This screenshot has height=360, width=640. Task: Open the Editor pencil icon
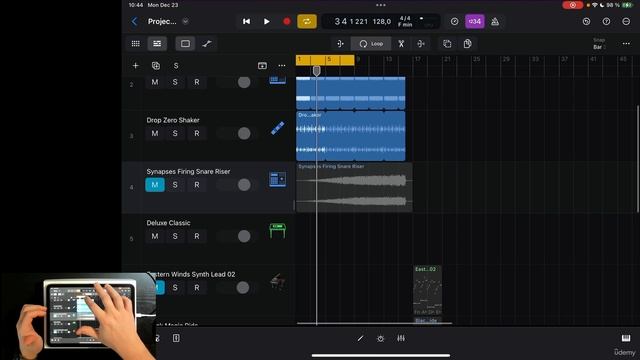(x=360, y=338)
